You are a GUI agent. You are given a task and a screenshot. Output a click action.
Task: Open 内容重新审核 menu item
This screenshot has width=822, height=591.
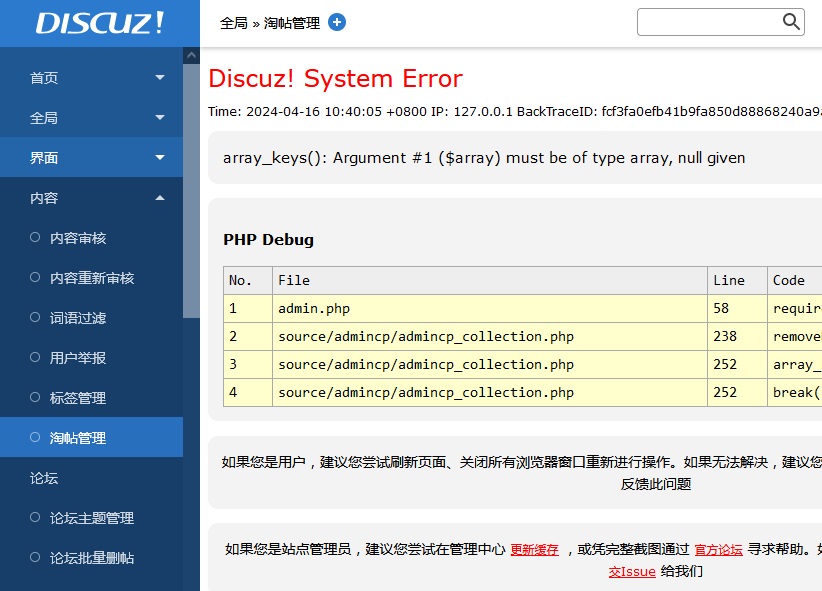coord(92,278)
